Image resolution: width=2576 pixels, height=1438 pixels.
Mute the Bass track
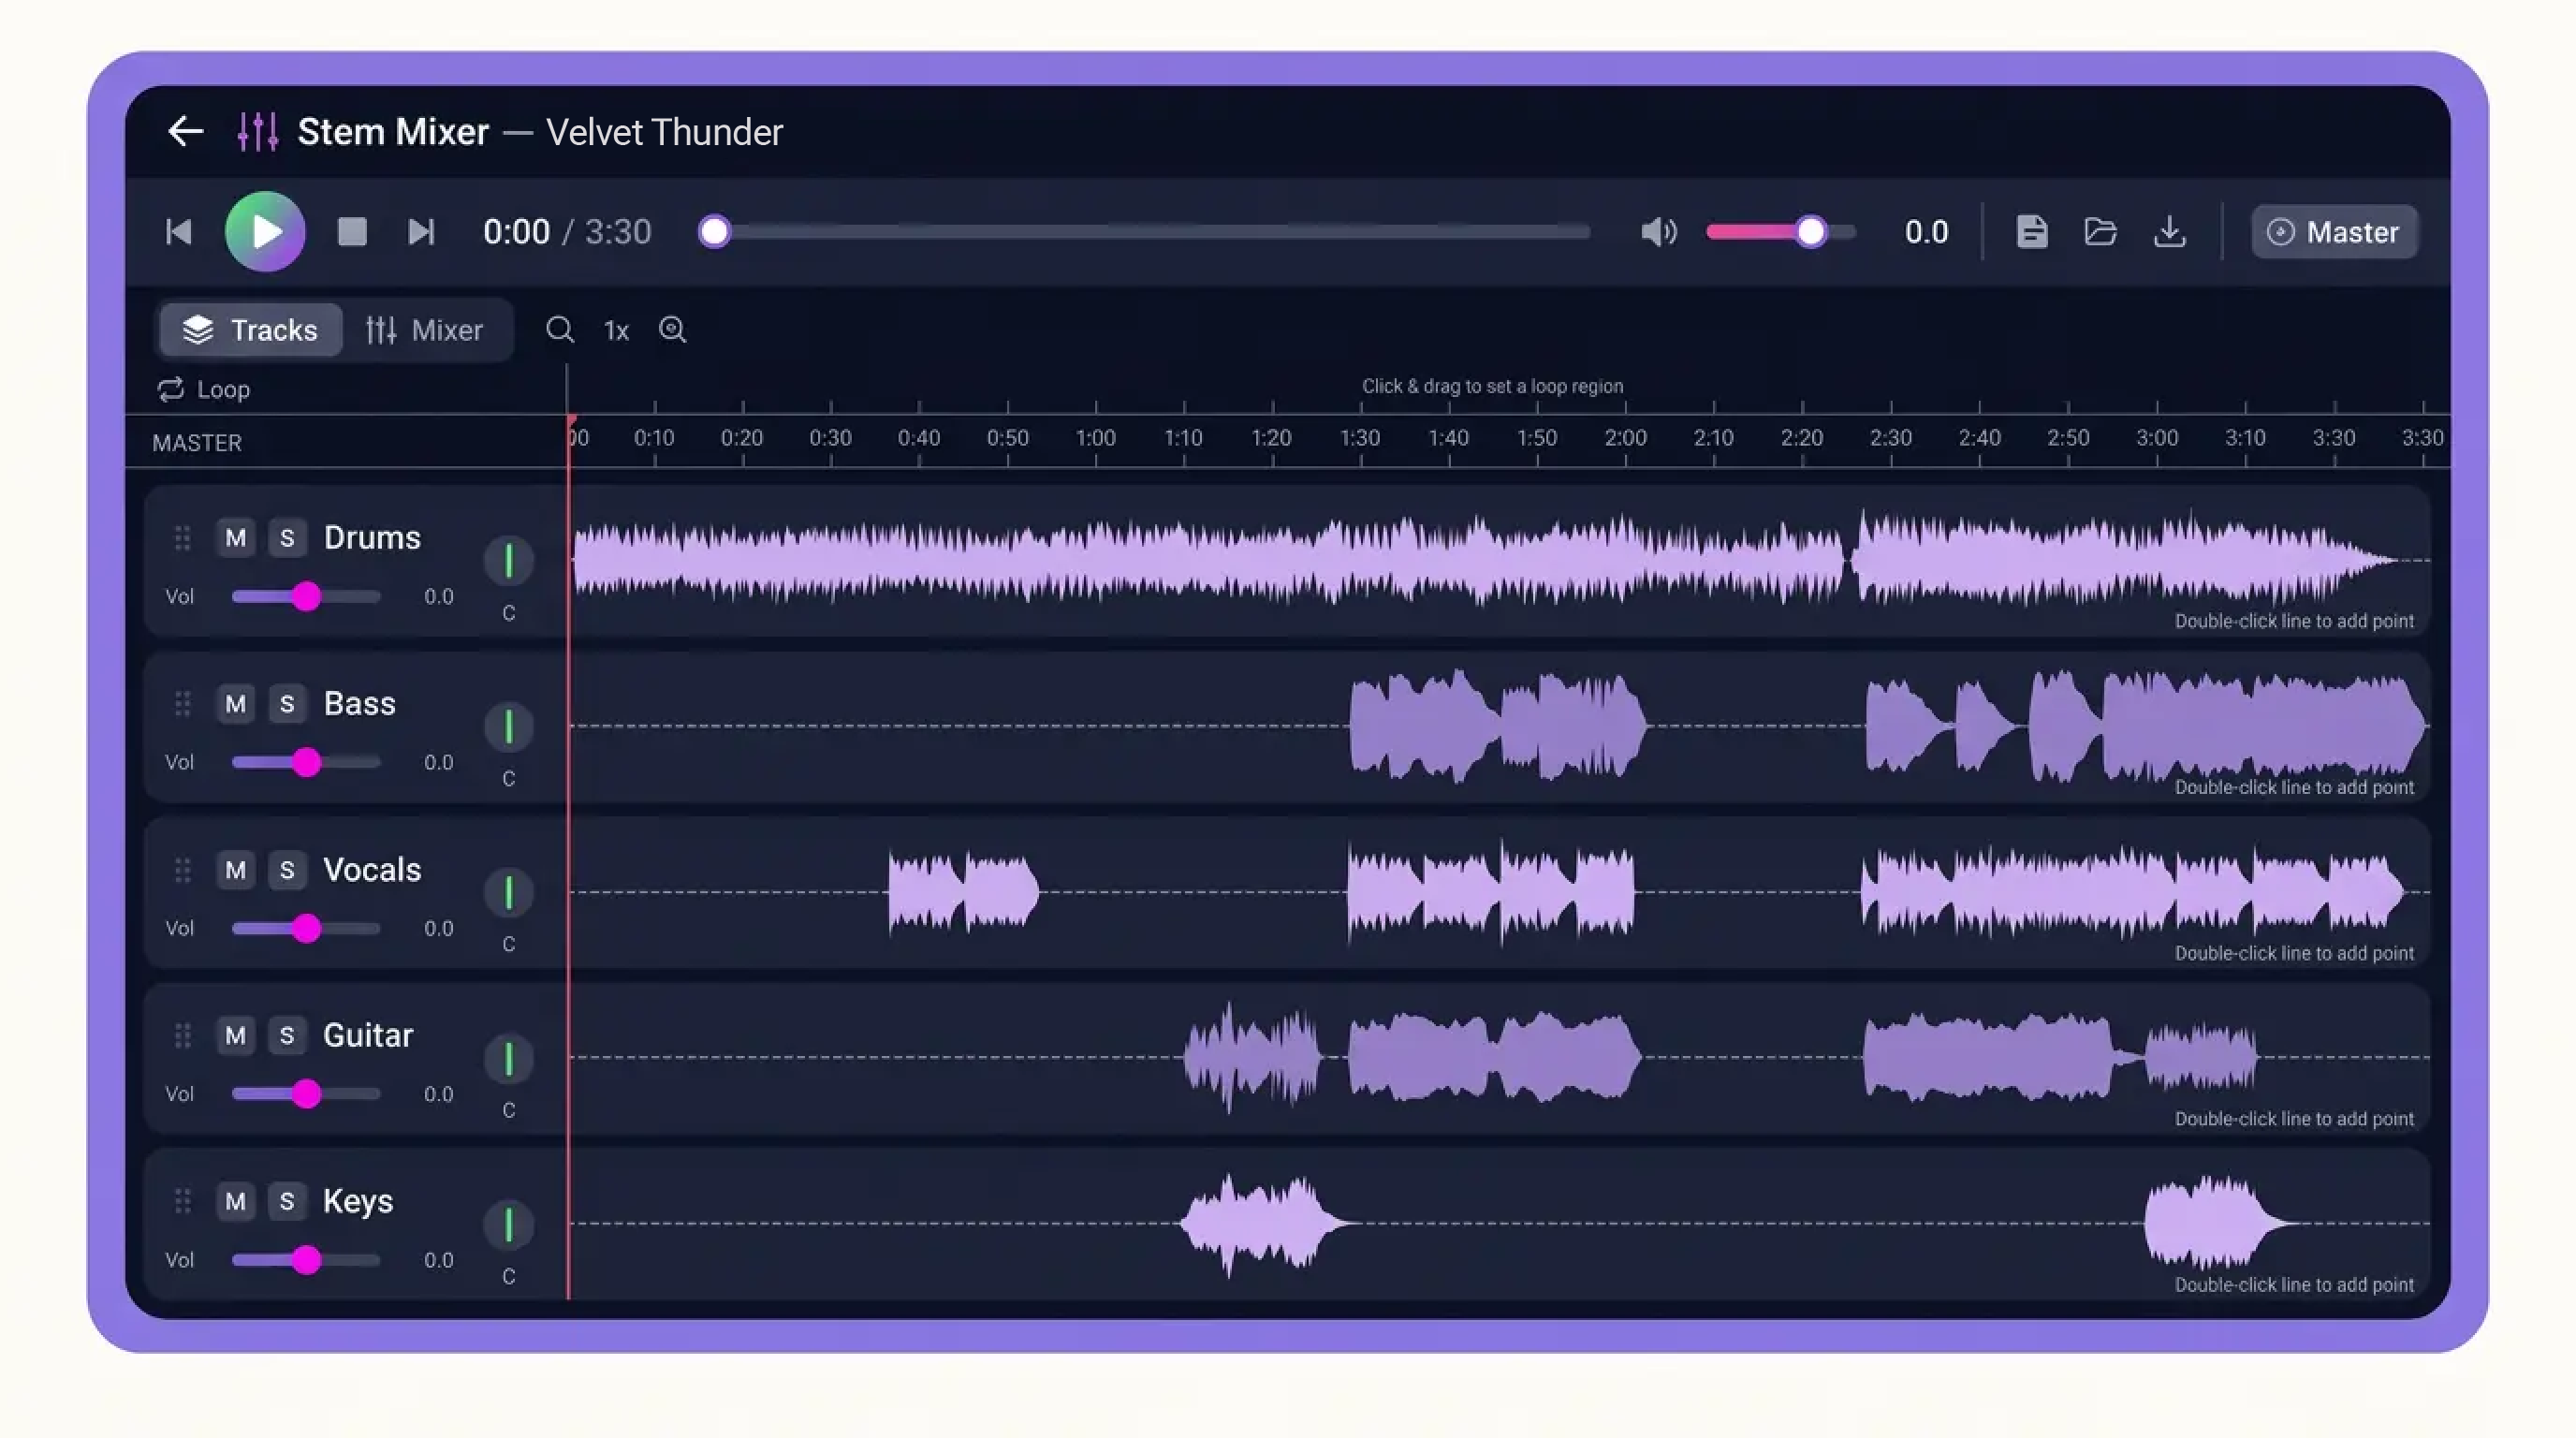235,704
